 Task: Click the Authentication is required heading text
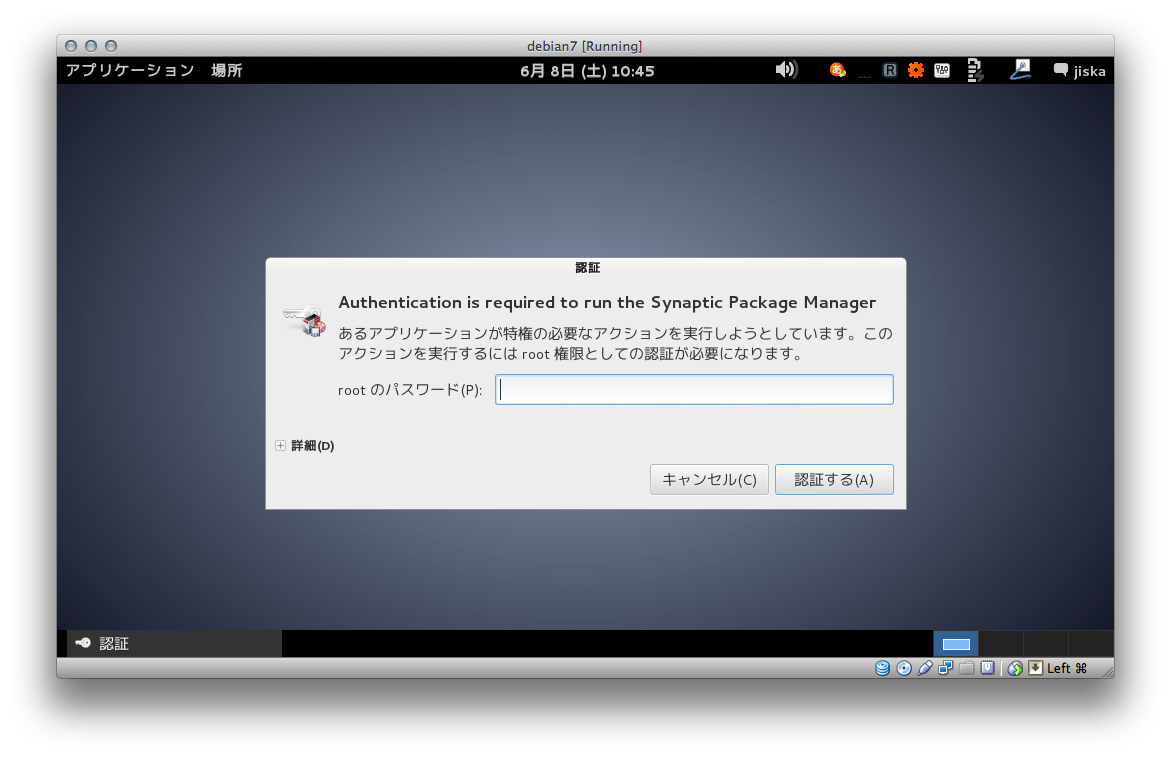[x=607, y=302]
